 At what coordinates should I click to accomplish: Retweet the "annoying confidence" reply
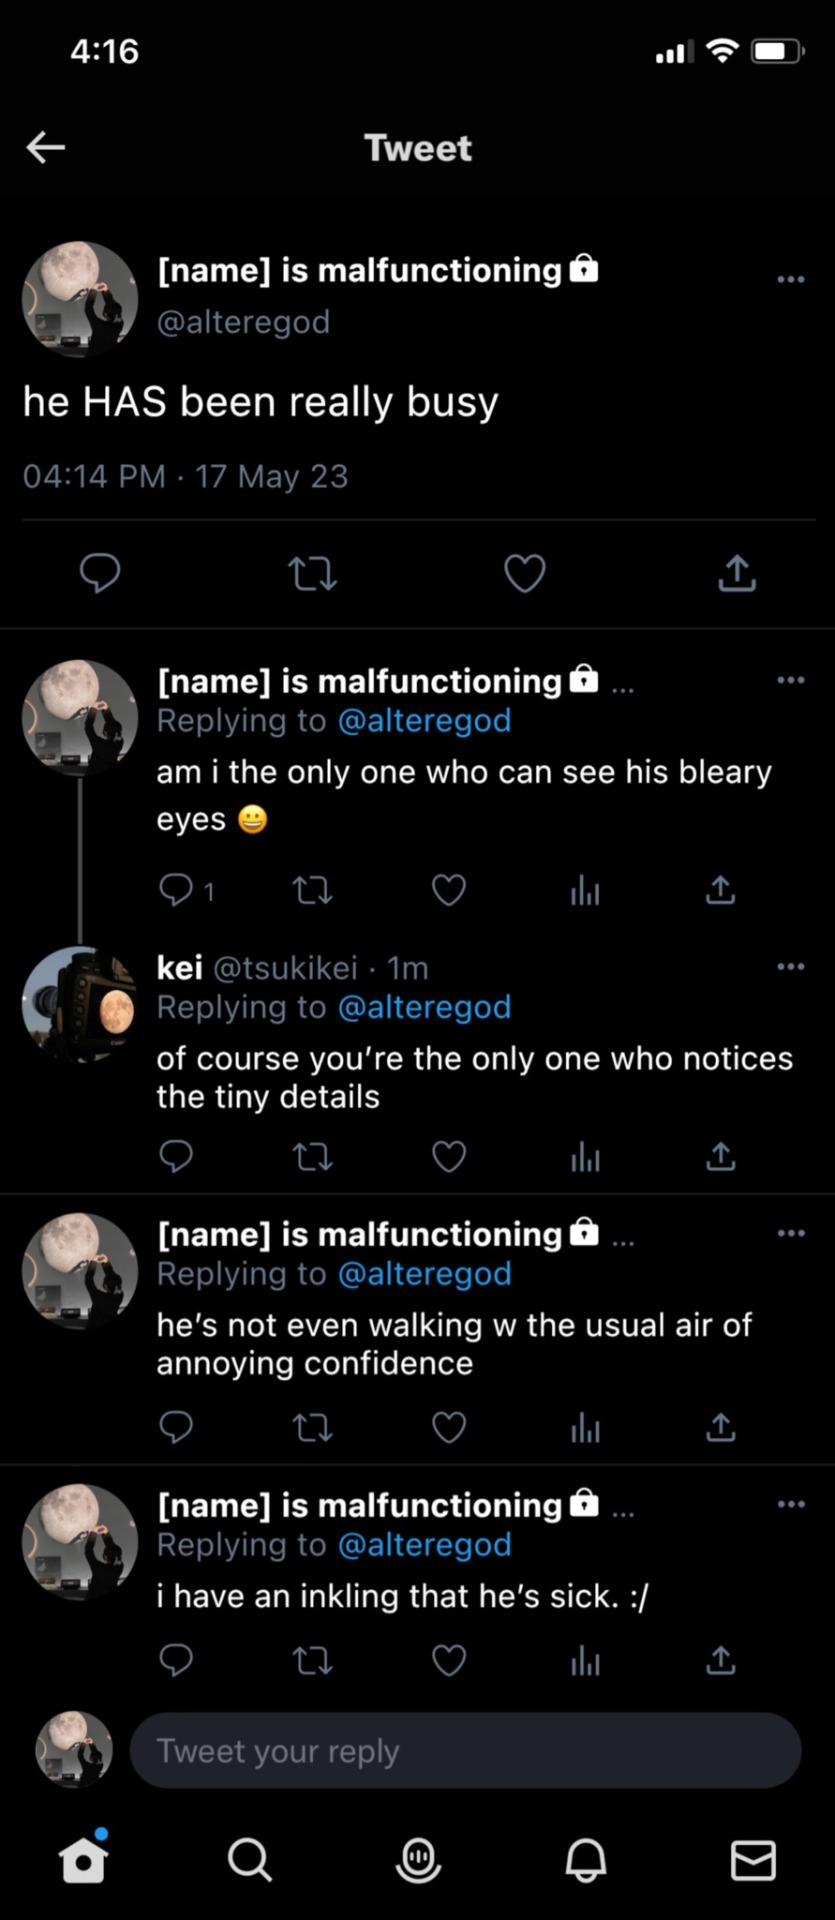click(x=312, y=1428)
